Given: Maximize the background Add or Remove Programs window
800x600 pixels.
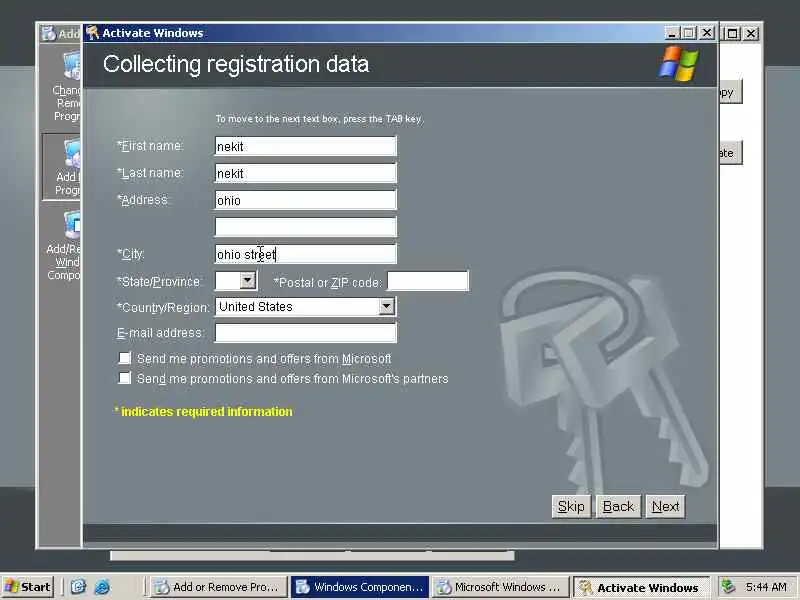Looking at the screenshot, I should click(732, 34).
